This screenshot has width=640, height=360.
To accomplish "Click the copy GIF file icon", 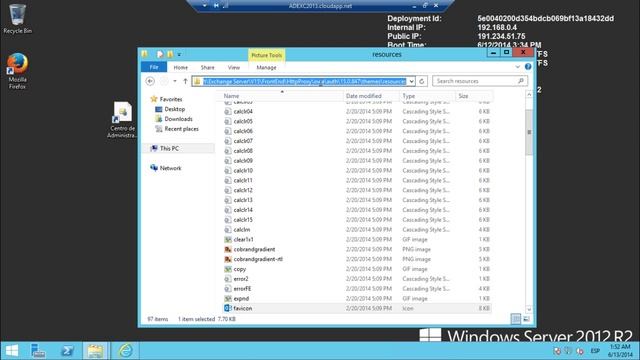I will coord(228,269).
